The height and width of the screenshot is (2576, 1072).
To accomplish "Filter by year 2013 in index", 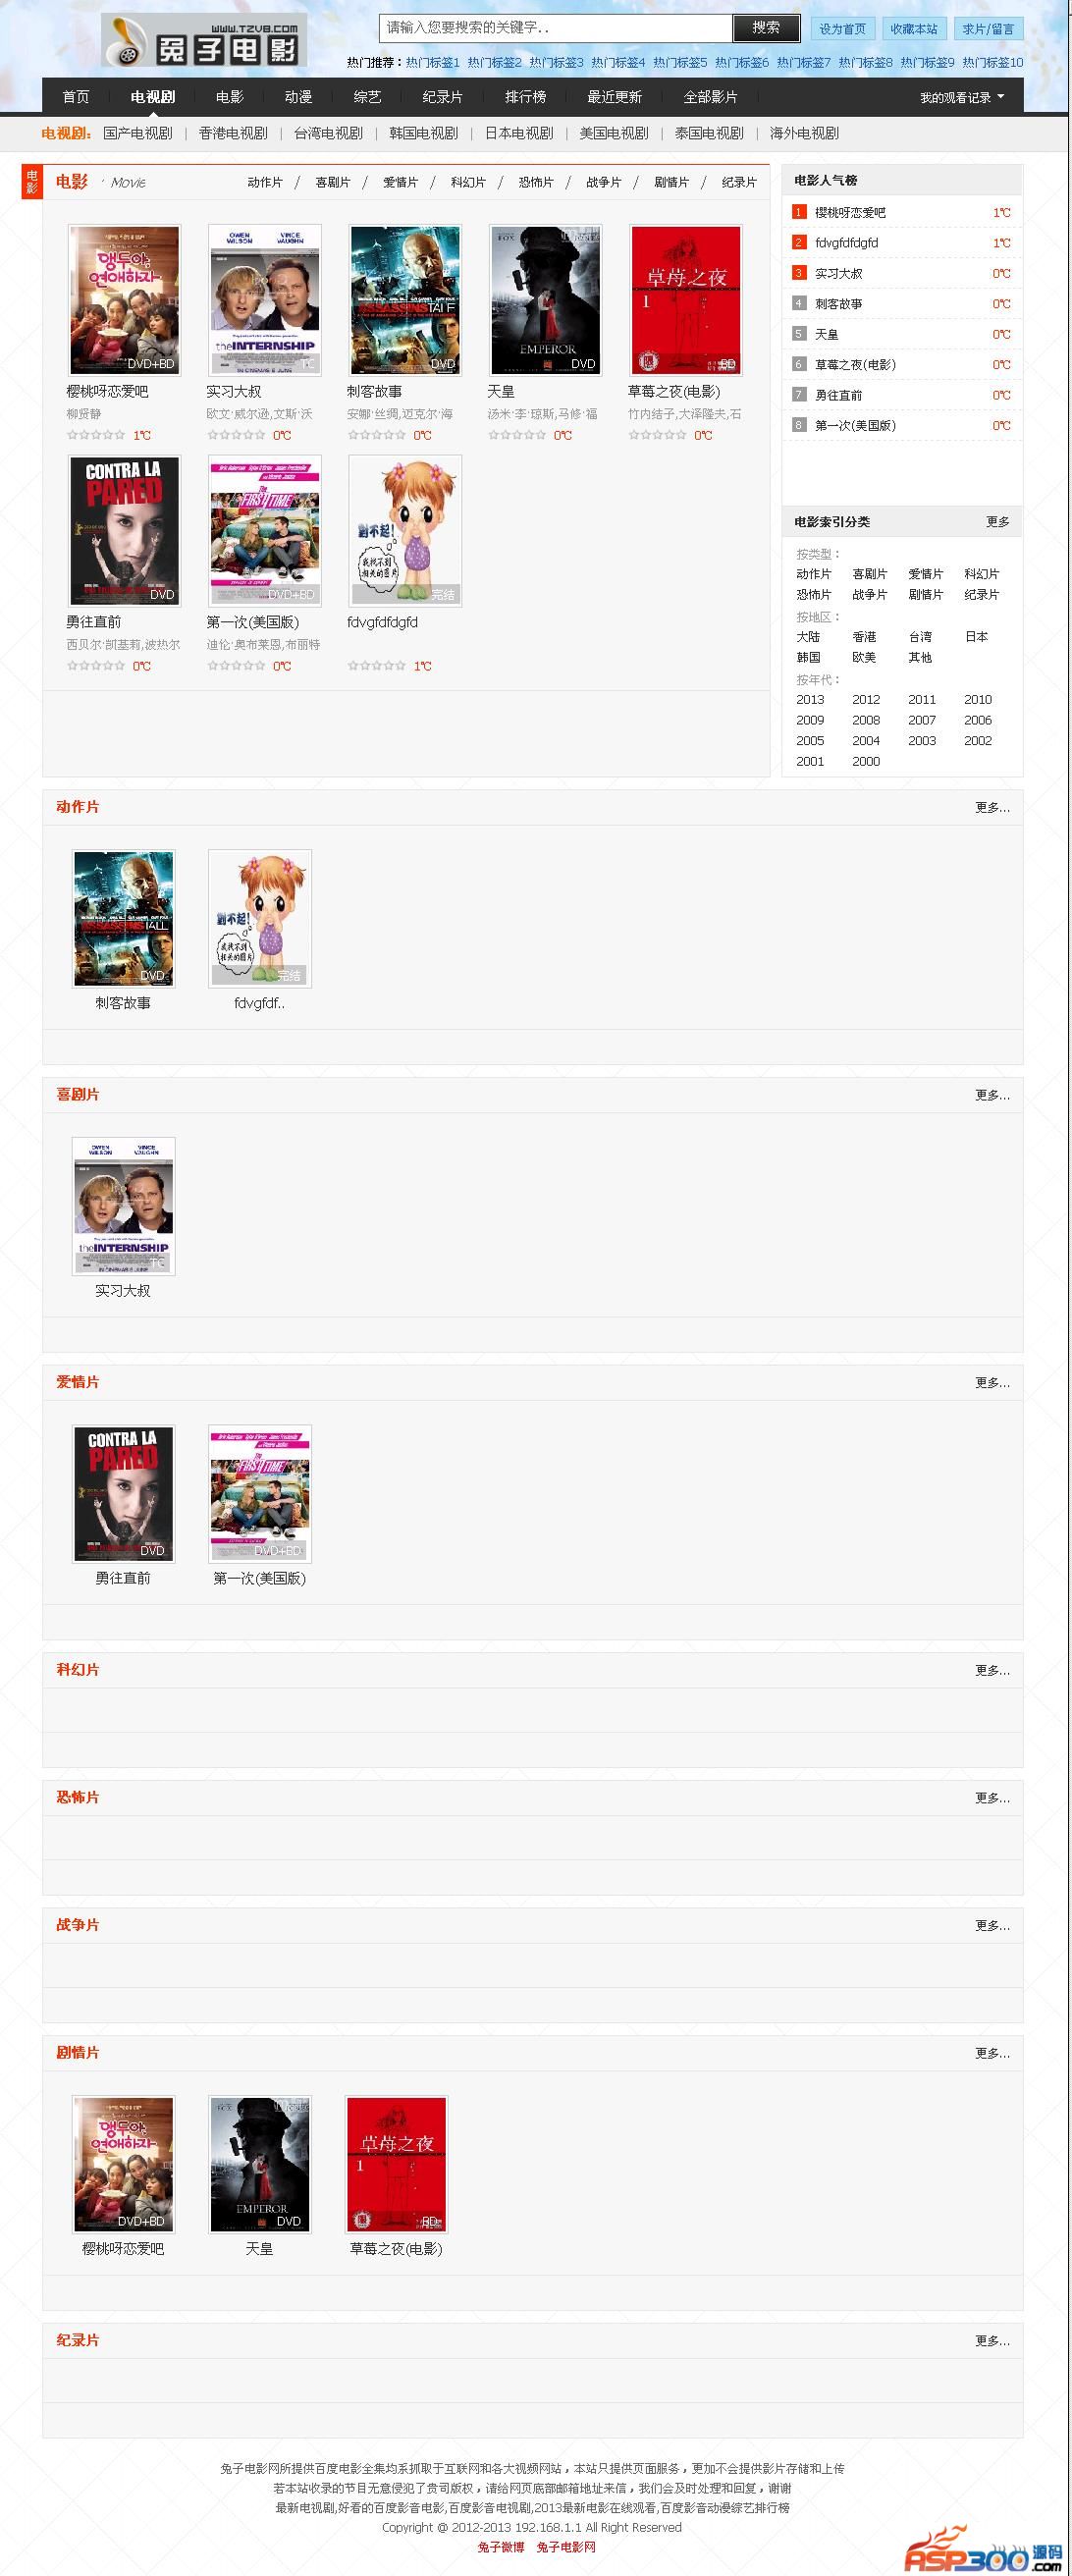I will (x=810, y=700).
